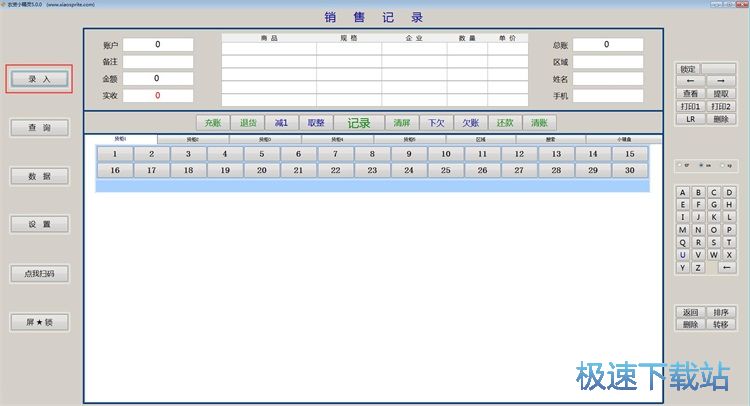Switch to the 搜索 tab
The width and height of the screenshot is (750, 406).
[x=551, y=139]
